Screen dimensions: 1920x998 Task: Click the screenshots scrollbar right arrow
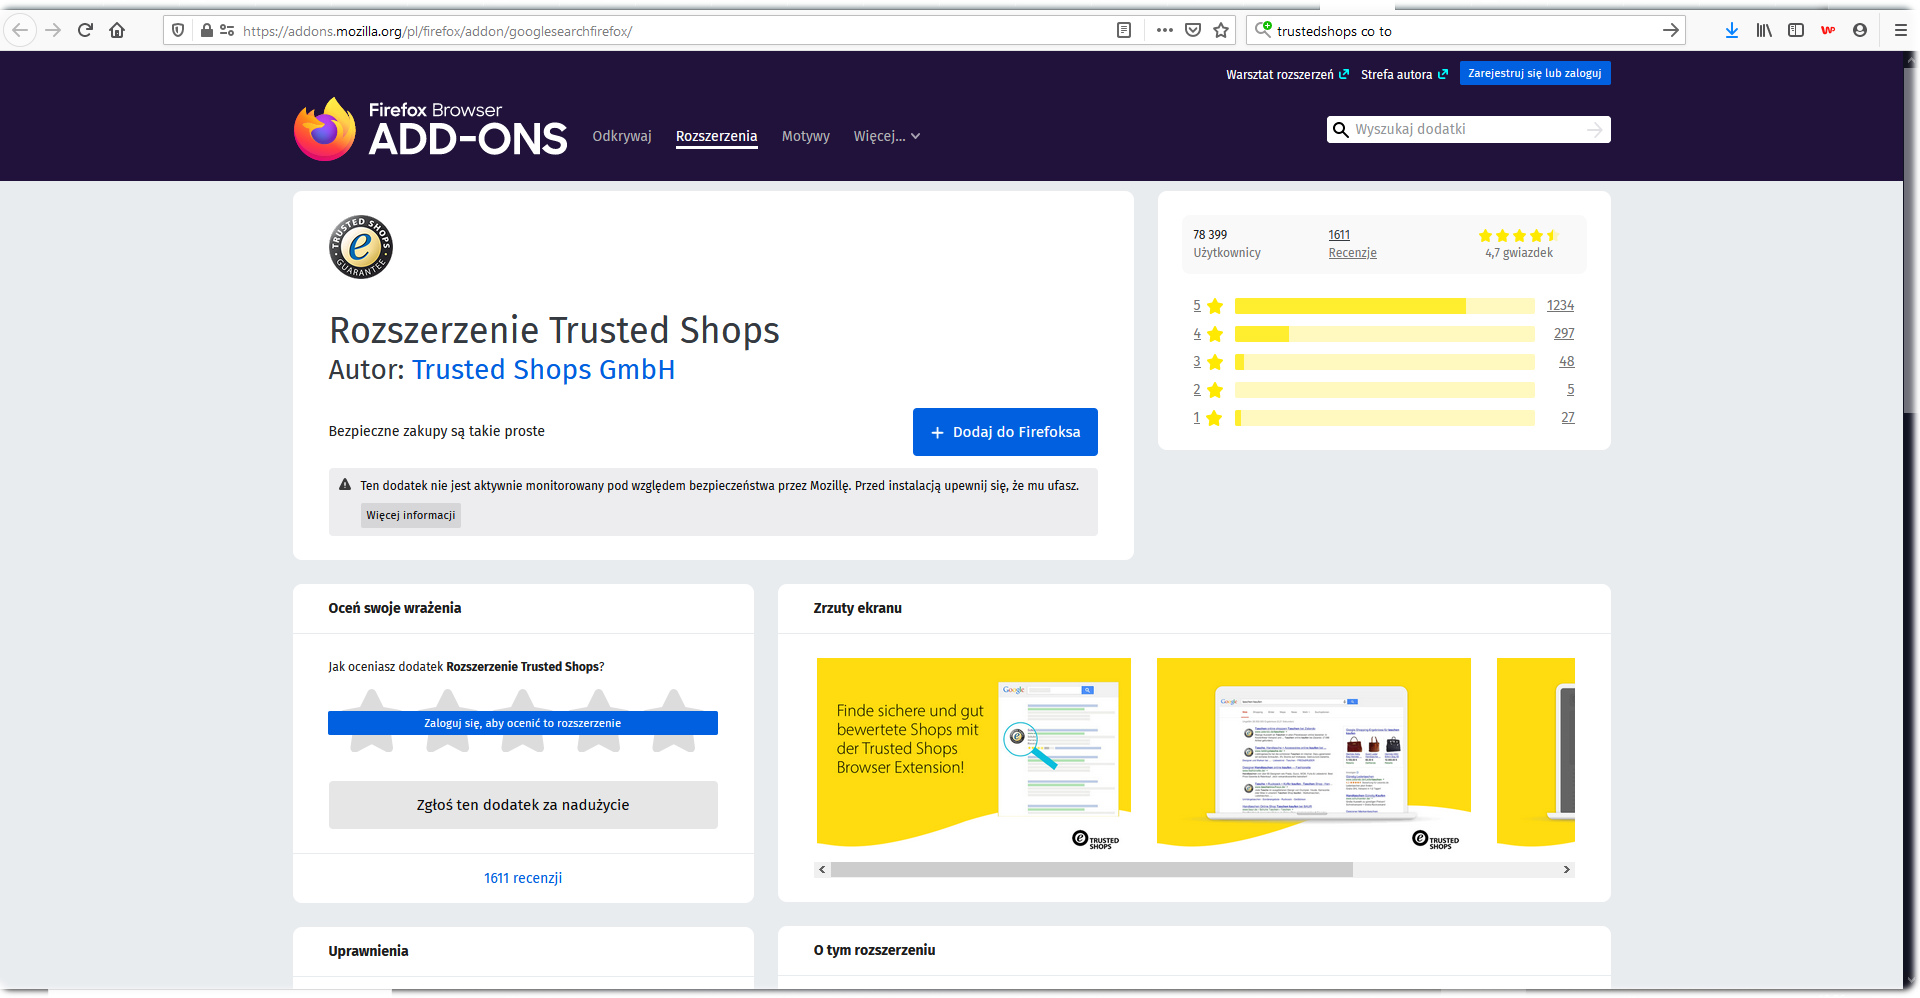coord(1567,870)
